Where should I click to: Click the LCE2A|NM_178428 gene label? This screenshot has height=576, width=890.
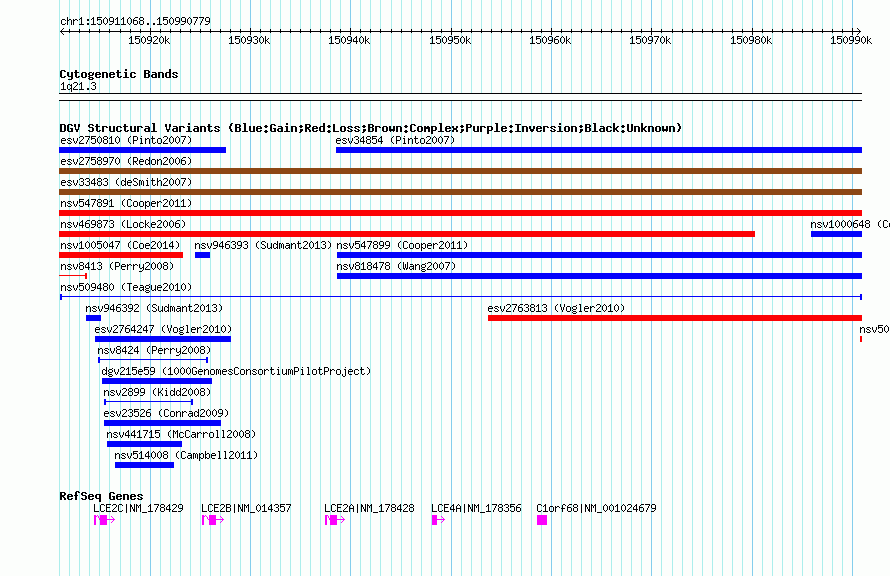pyautogui.click(x=369, y=508)
